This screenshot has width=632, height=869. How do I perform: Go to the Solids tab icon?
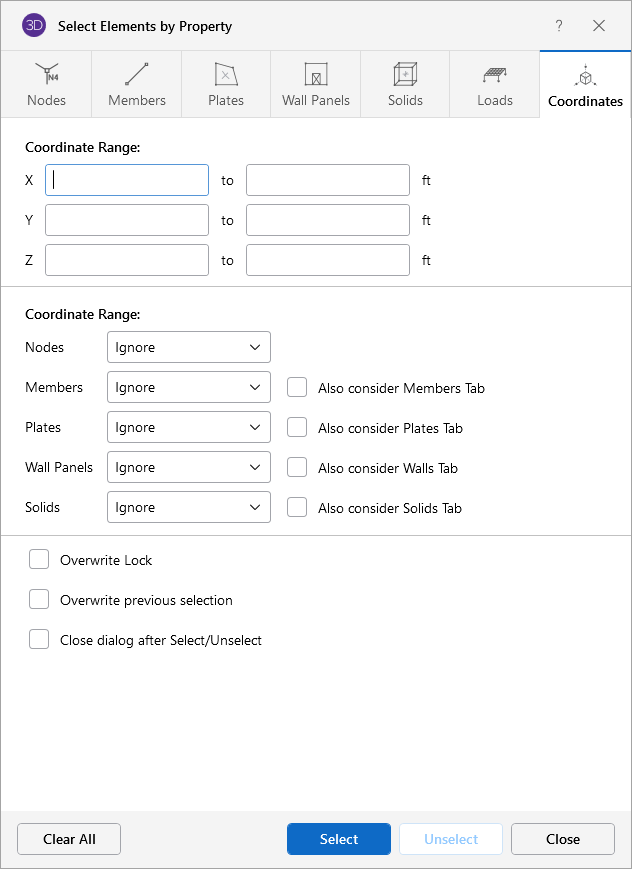405,75
